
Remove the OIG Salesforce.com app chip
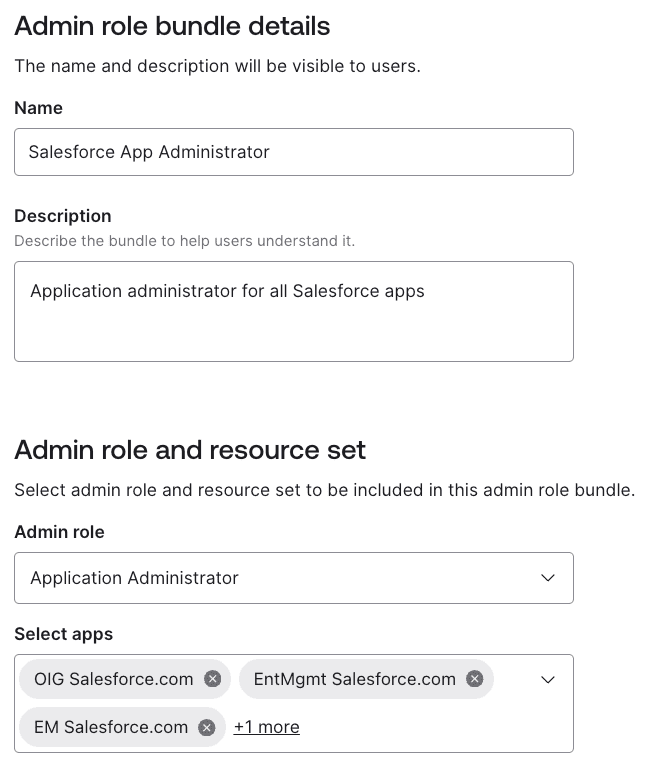click(212, 678)
